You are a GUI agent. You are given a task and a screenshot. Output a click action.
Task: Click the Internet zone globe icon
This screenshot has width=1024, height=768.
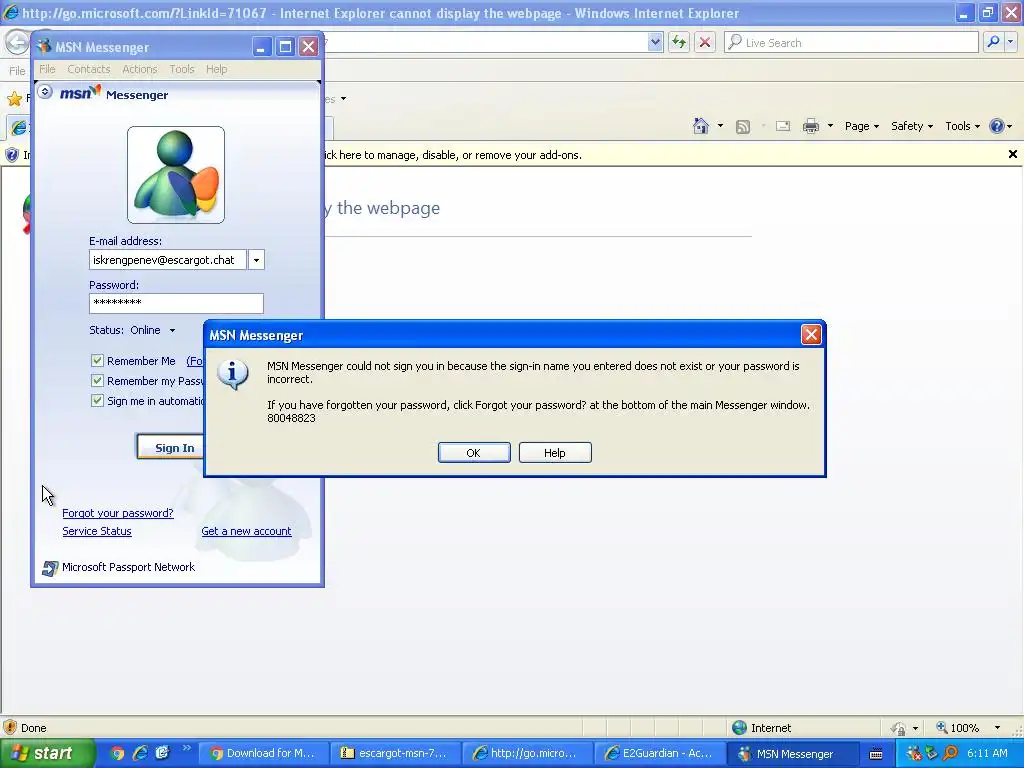tap(739, 728)
